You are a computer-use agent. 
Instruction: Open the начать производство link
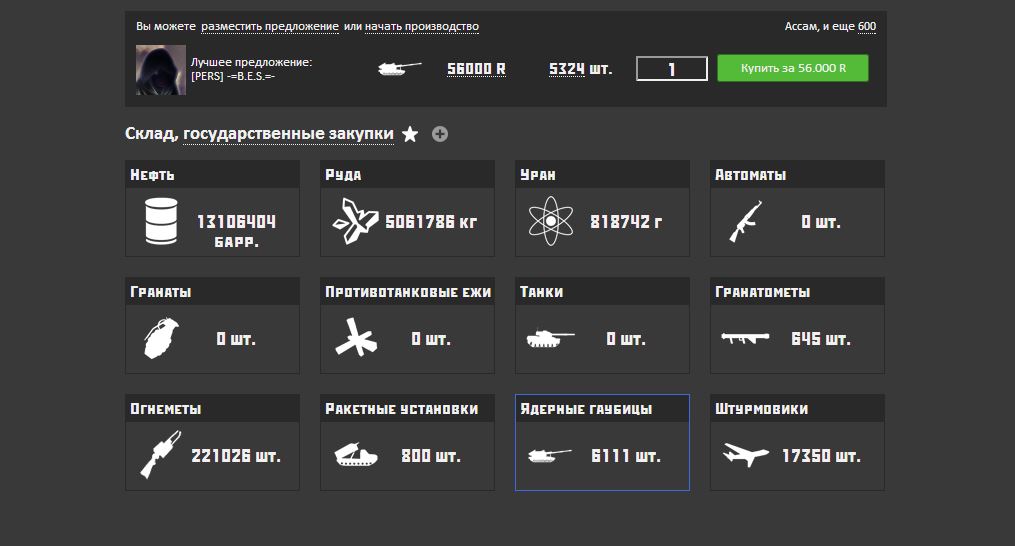click(x=421, y=26)
